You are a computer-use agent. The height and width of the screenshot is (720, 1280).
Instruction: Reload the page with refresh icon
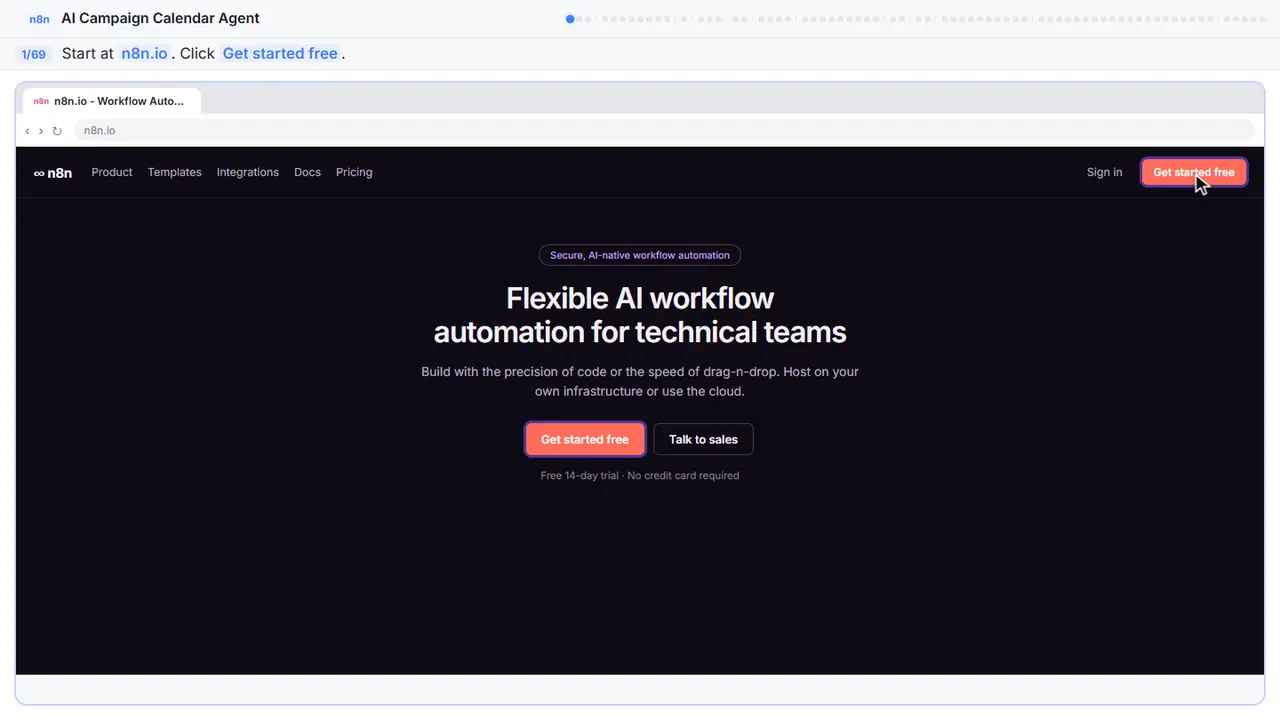point(57,131)
